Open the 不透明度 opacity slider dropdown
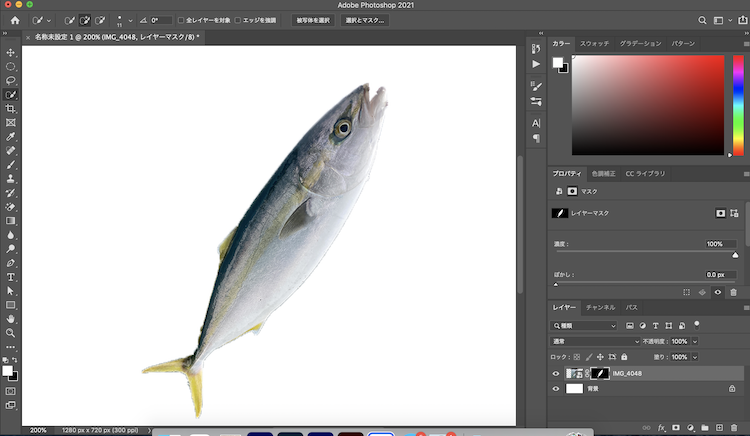 click(695, 341)
